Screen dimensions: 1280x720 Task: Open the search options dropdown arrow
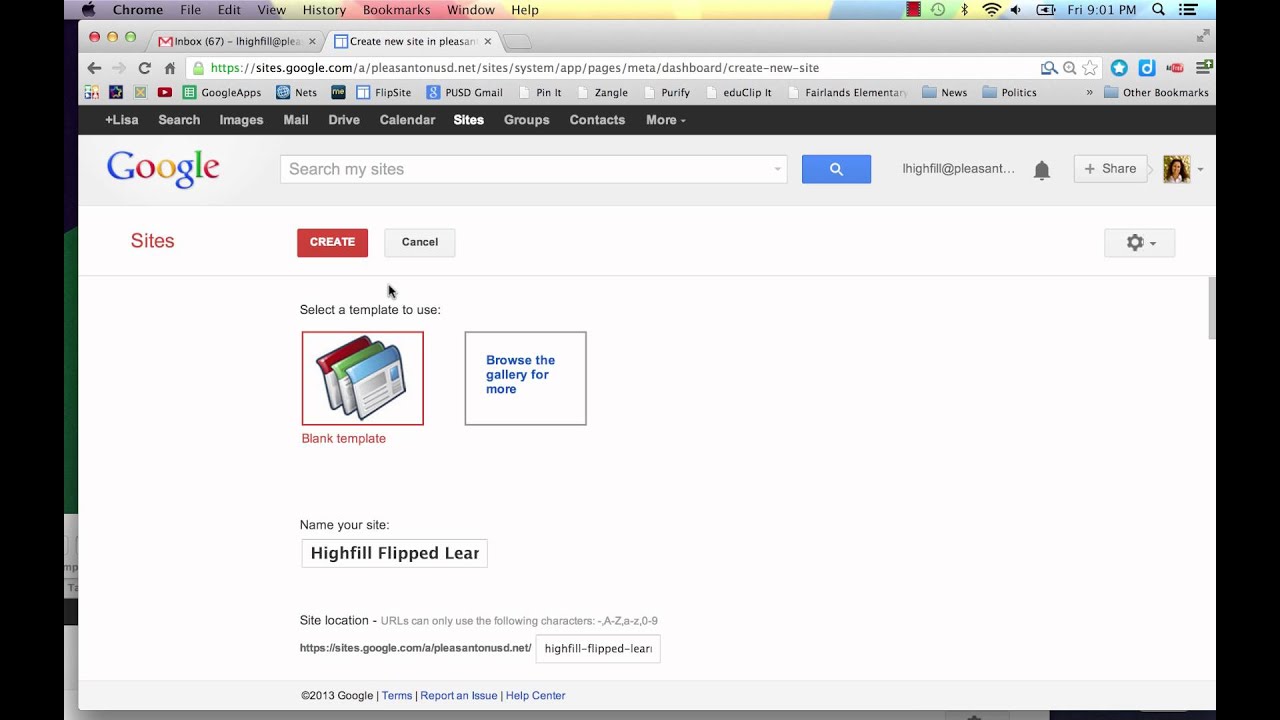[777, 169]
